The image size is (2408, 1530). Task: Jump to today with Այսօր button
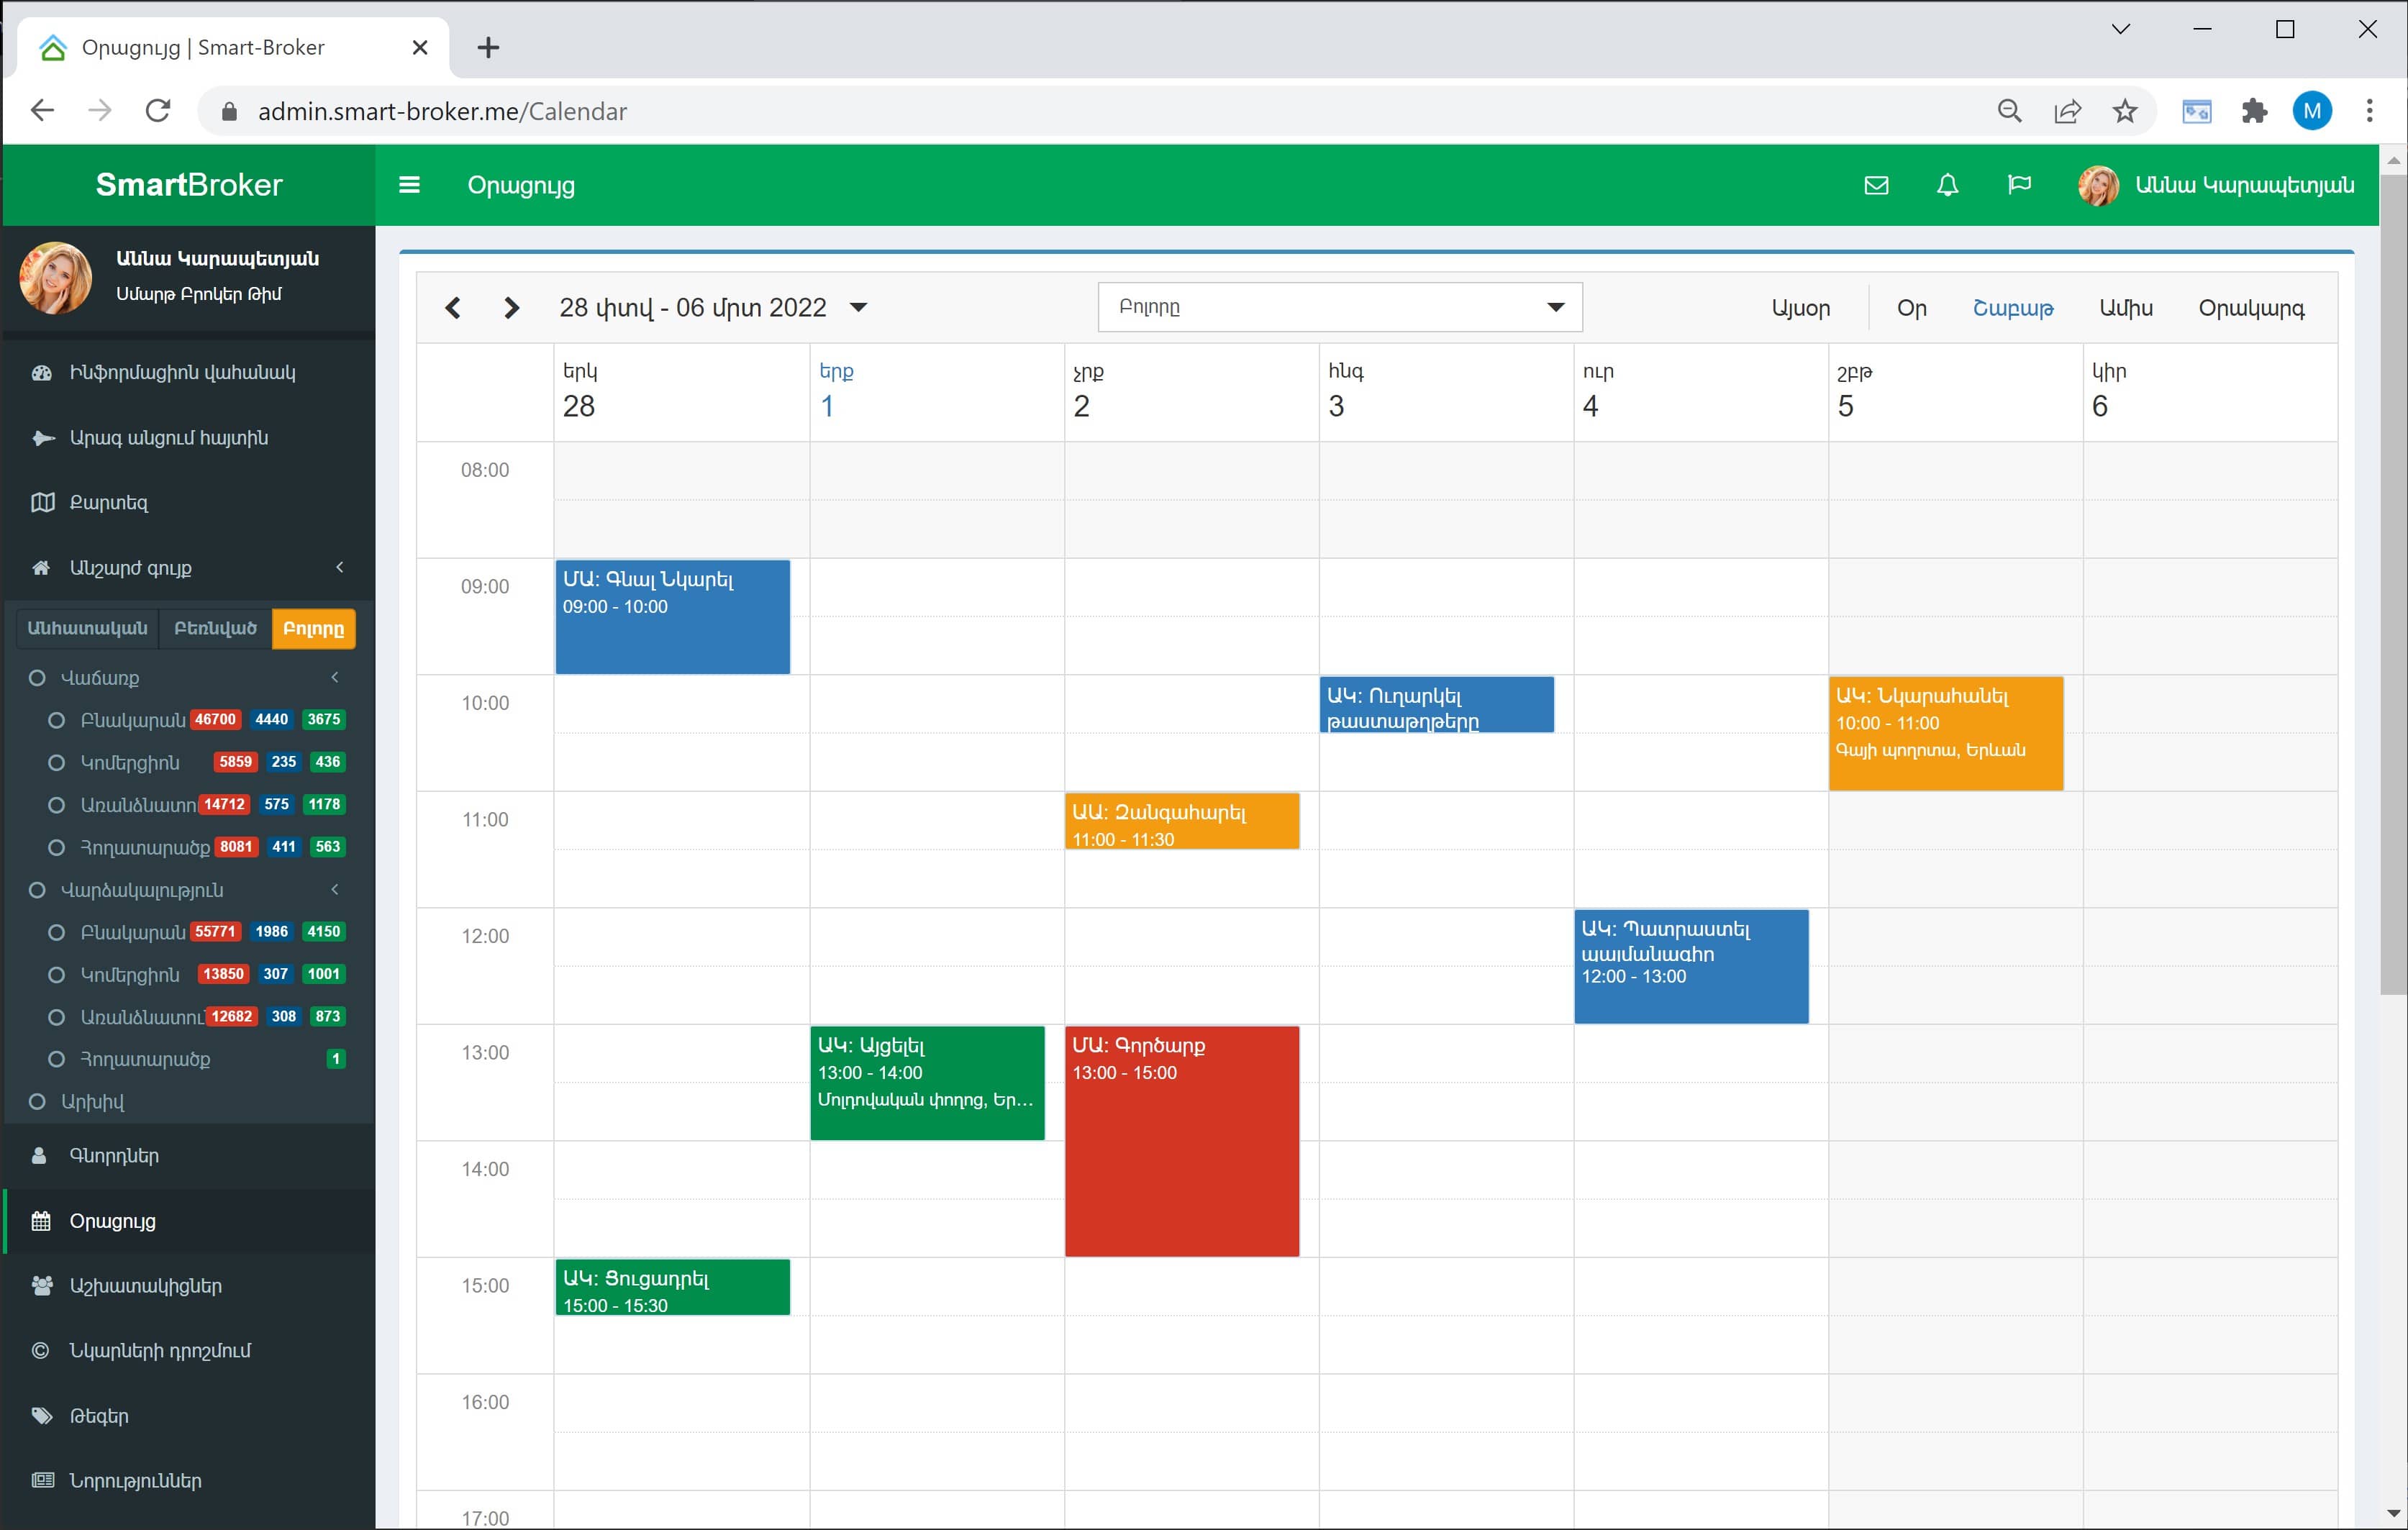tap(1801, 308)
